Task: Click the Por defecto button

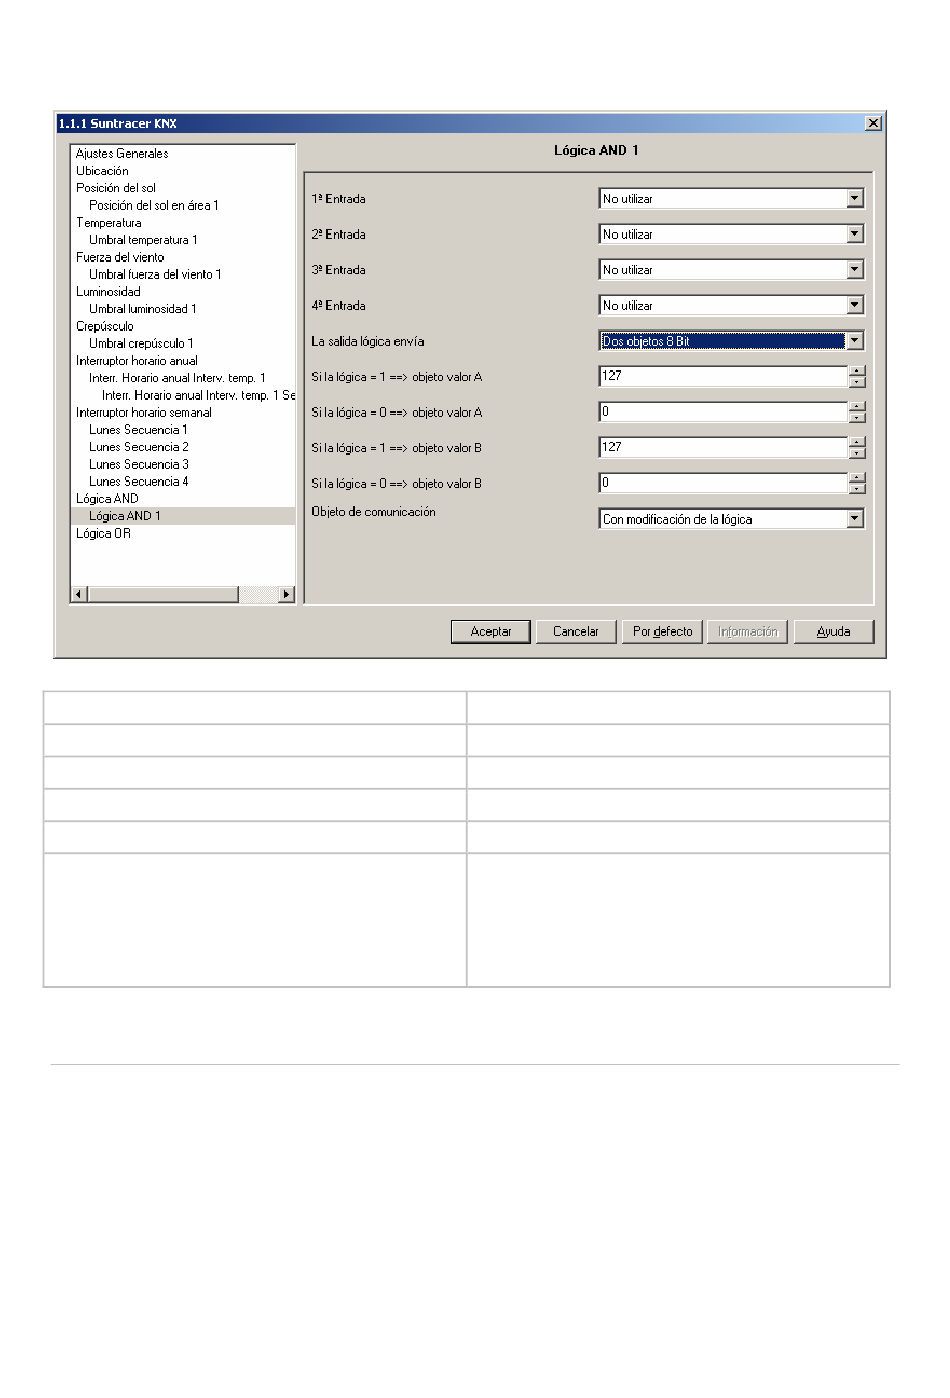Action: pos(662,632)
